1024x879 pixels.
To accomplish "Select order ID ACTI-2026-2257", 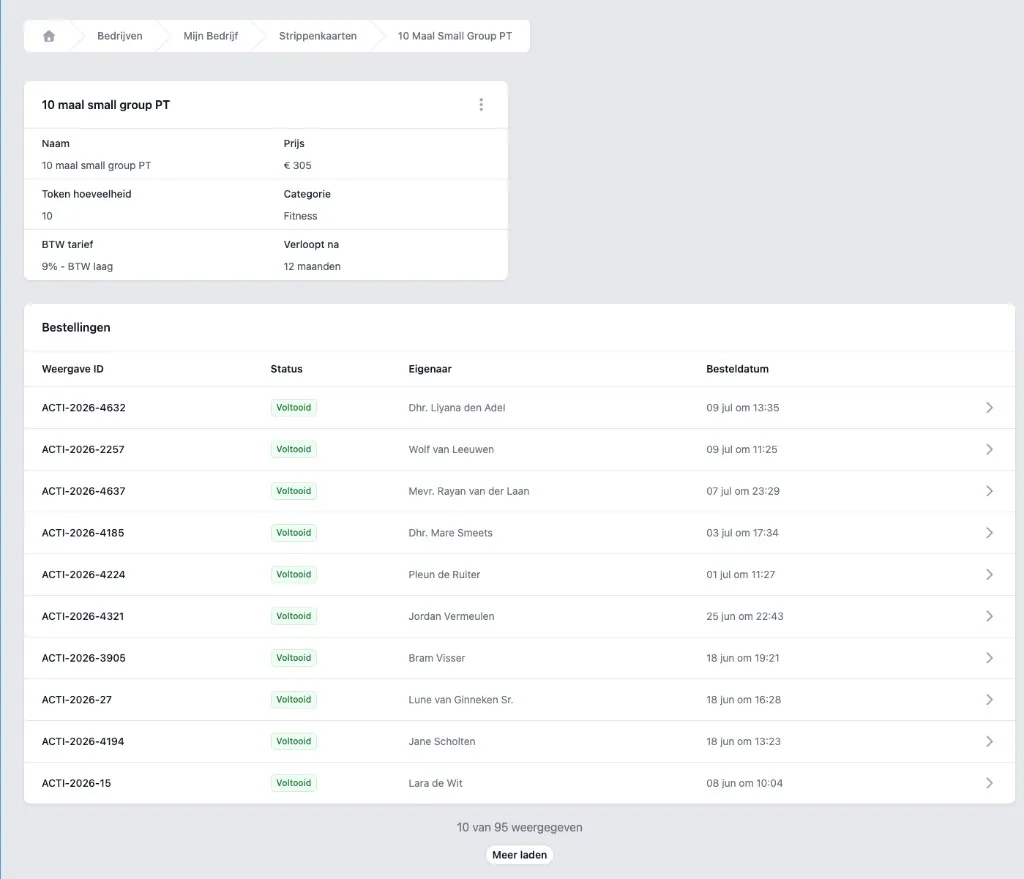I will (83, 449).
